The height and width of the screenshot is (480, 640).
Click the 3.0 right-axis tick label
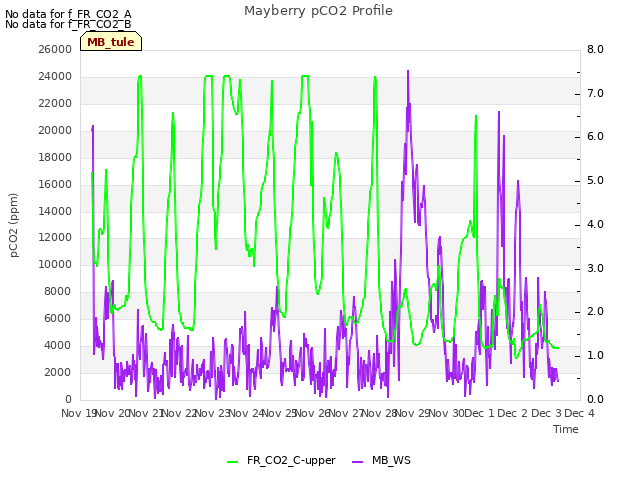tap(595, 269)
